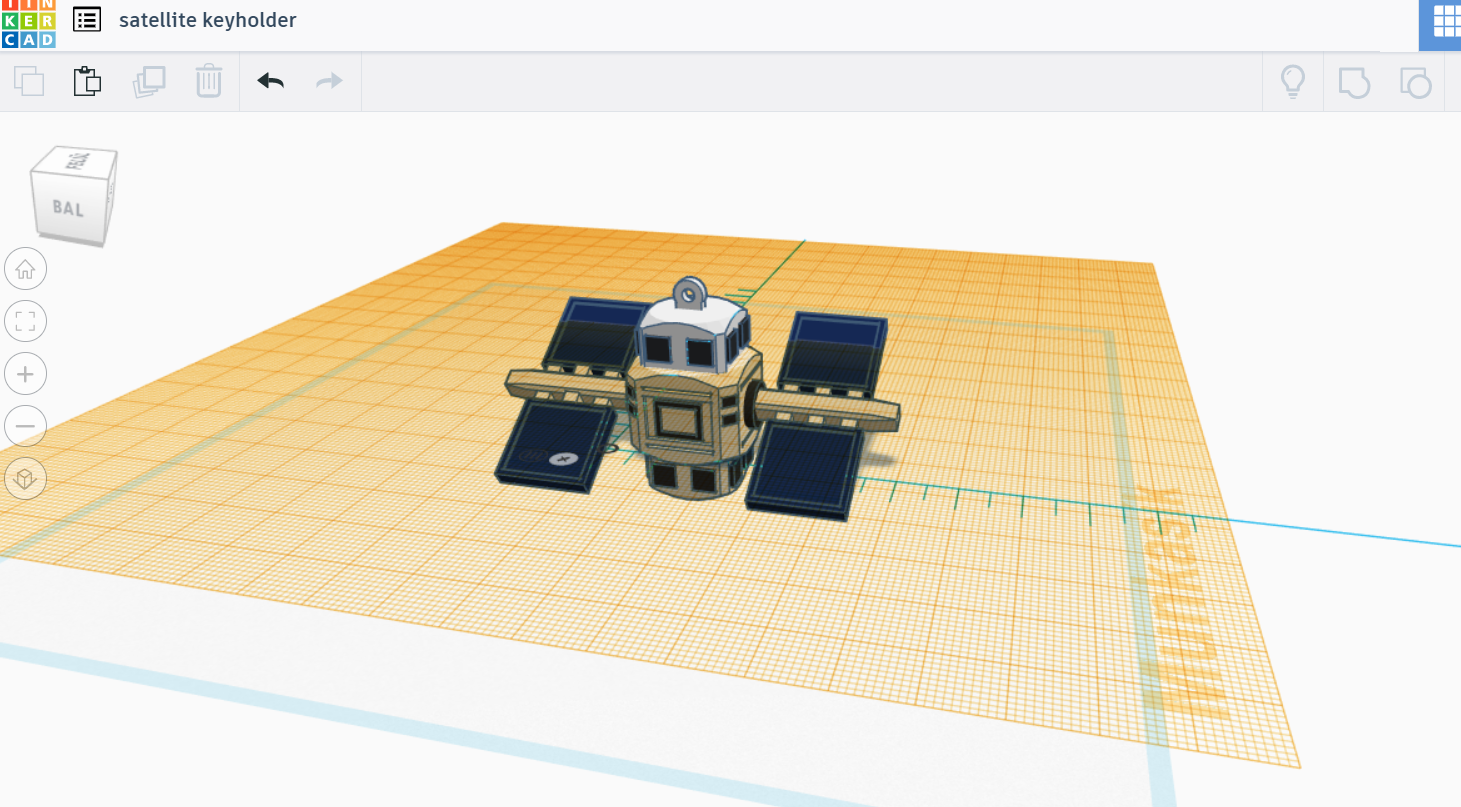The height and width of the screenshot is (807, 1461).
Task: Switch to orthographic view cube icon
Action: (x=26, y=479)
